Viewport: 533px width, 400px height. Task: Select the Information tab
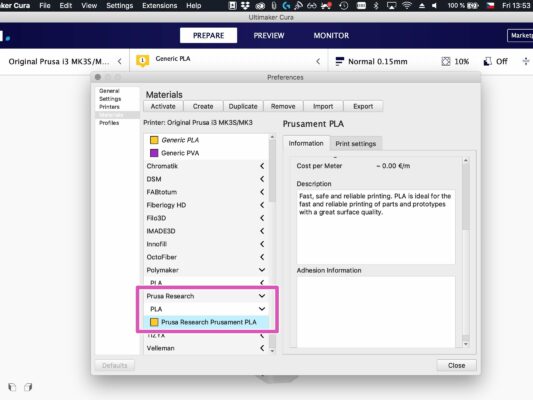[306, 143]
